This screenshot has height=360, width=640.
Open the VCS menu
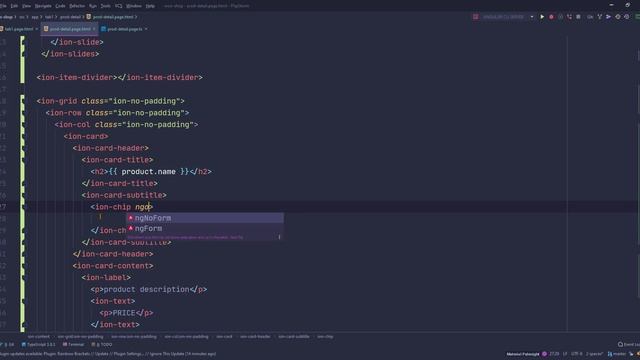[x=118, y=6]
